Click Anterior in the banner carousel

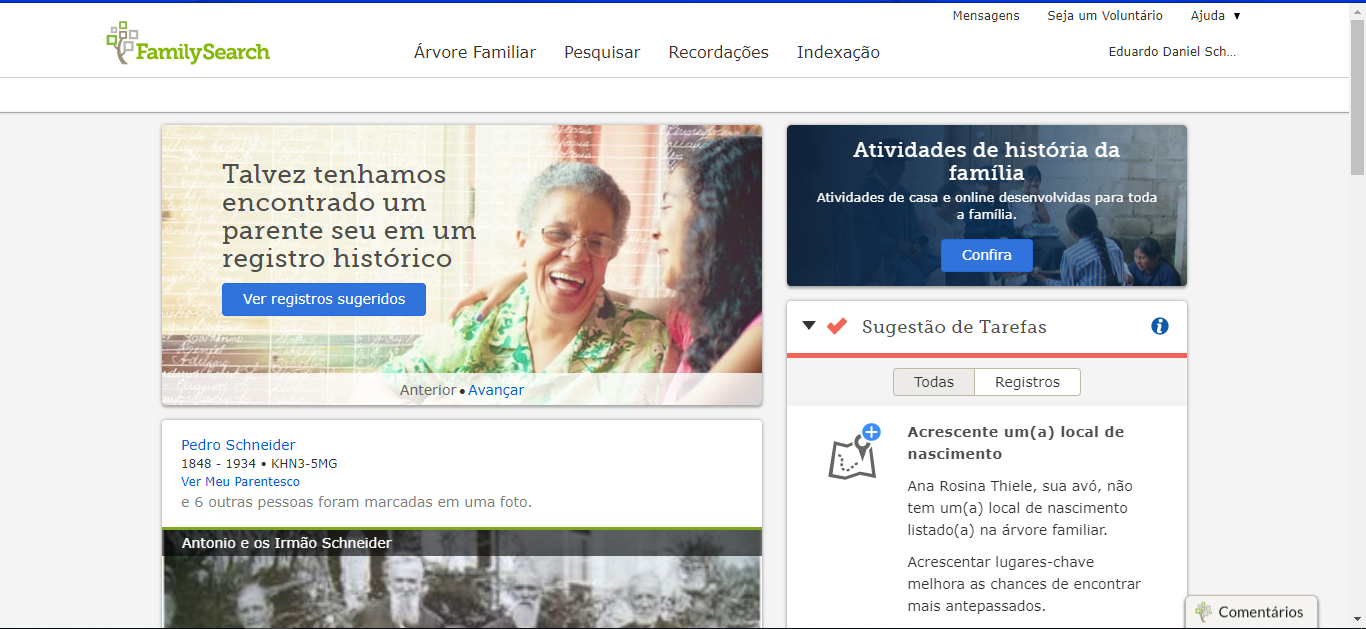point(428,390)
